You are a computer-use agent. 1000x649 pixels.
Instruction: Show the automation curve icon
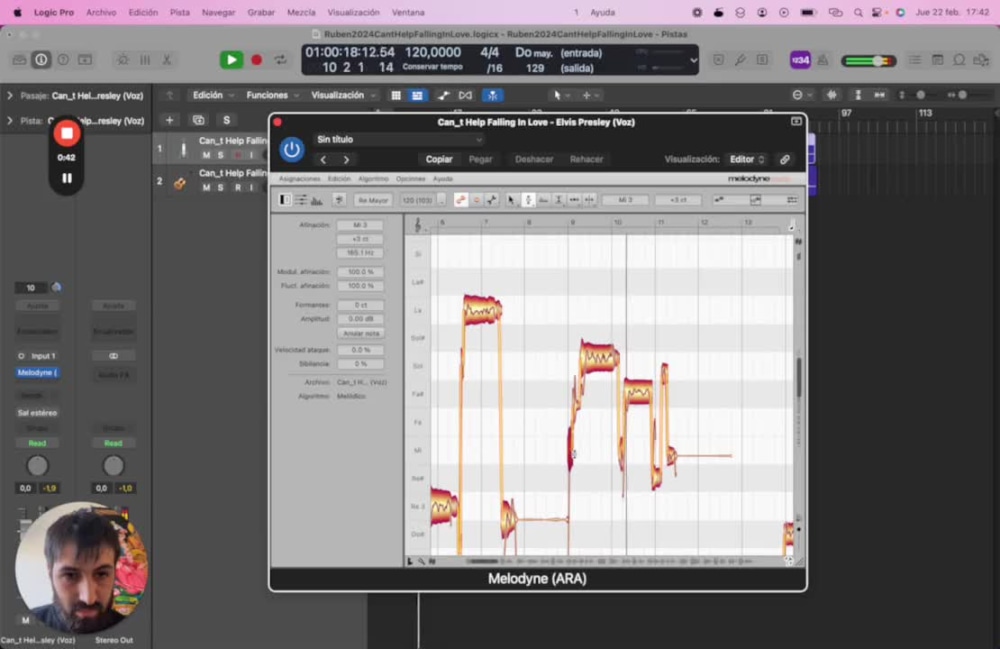pos(443,95)
